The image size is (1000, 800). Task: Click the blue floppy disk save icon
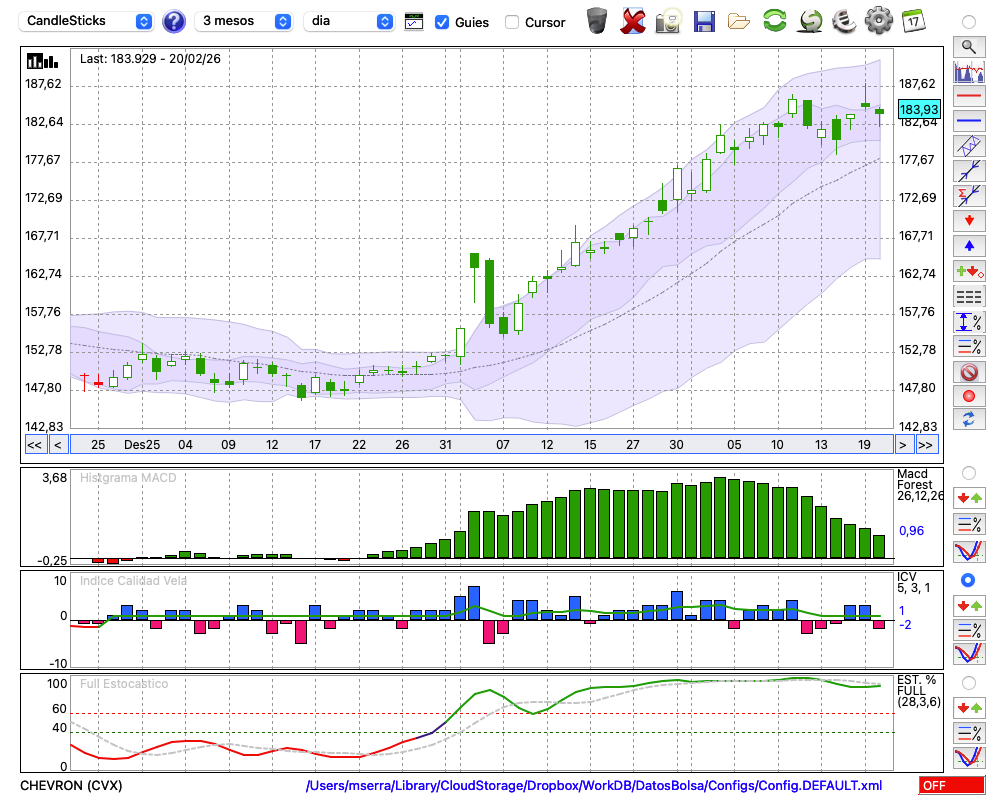pos(704,20)
